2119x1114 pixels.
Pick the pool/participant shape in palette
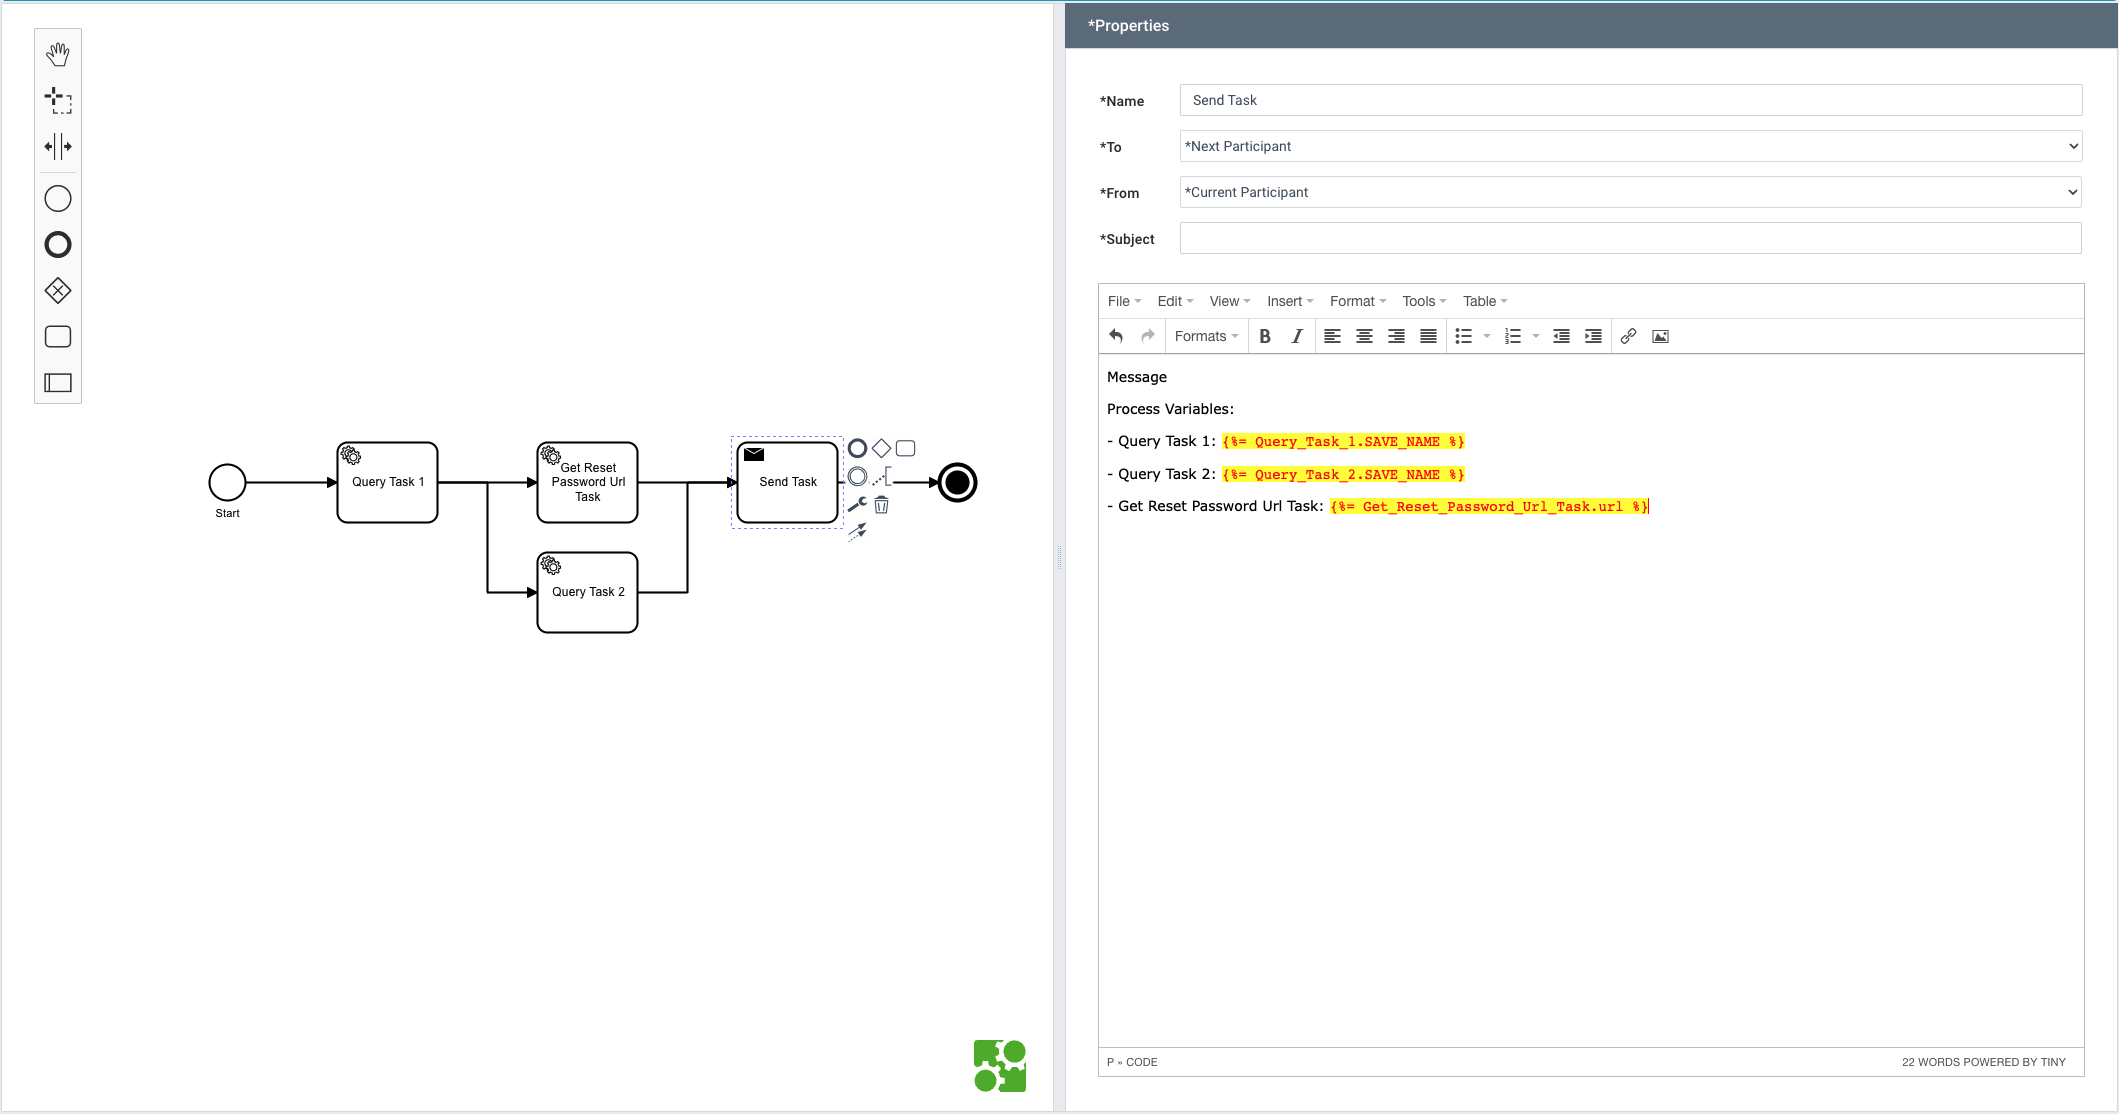pos(58,383)
